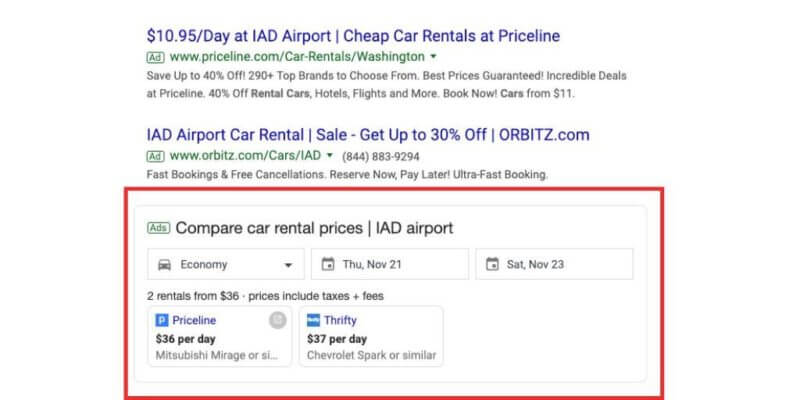Click the calendar icon beside Thu, Nov 21
The height and width of the screenshot is (400, 800).
click(x=327, y=265)
